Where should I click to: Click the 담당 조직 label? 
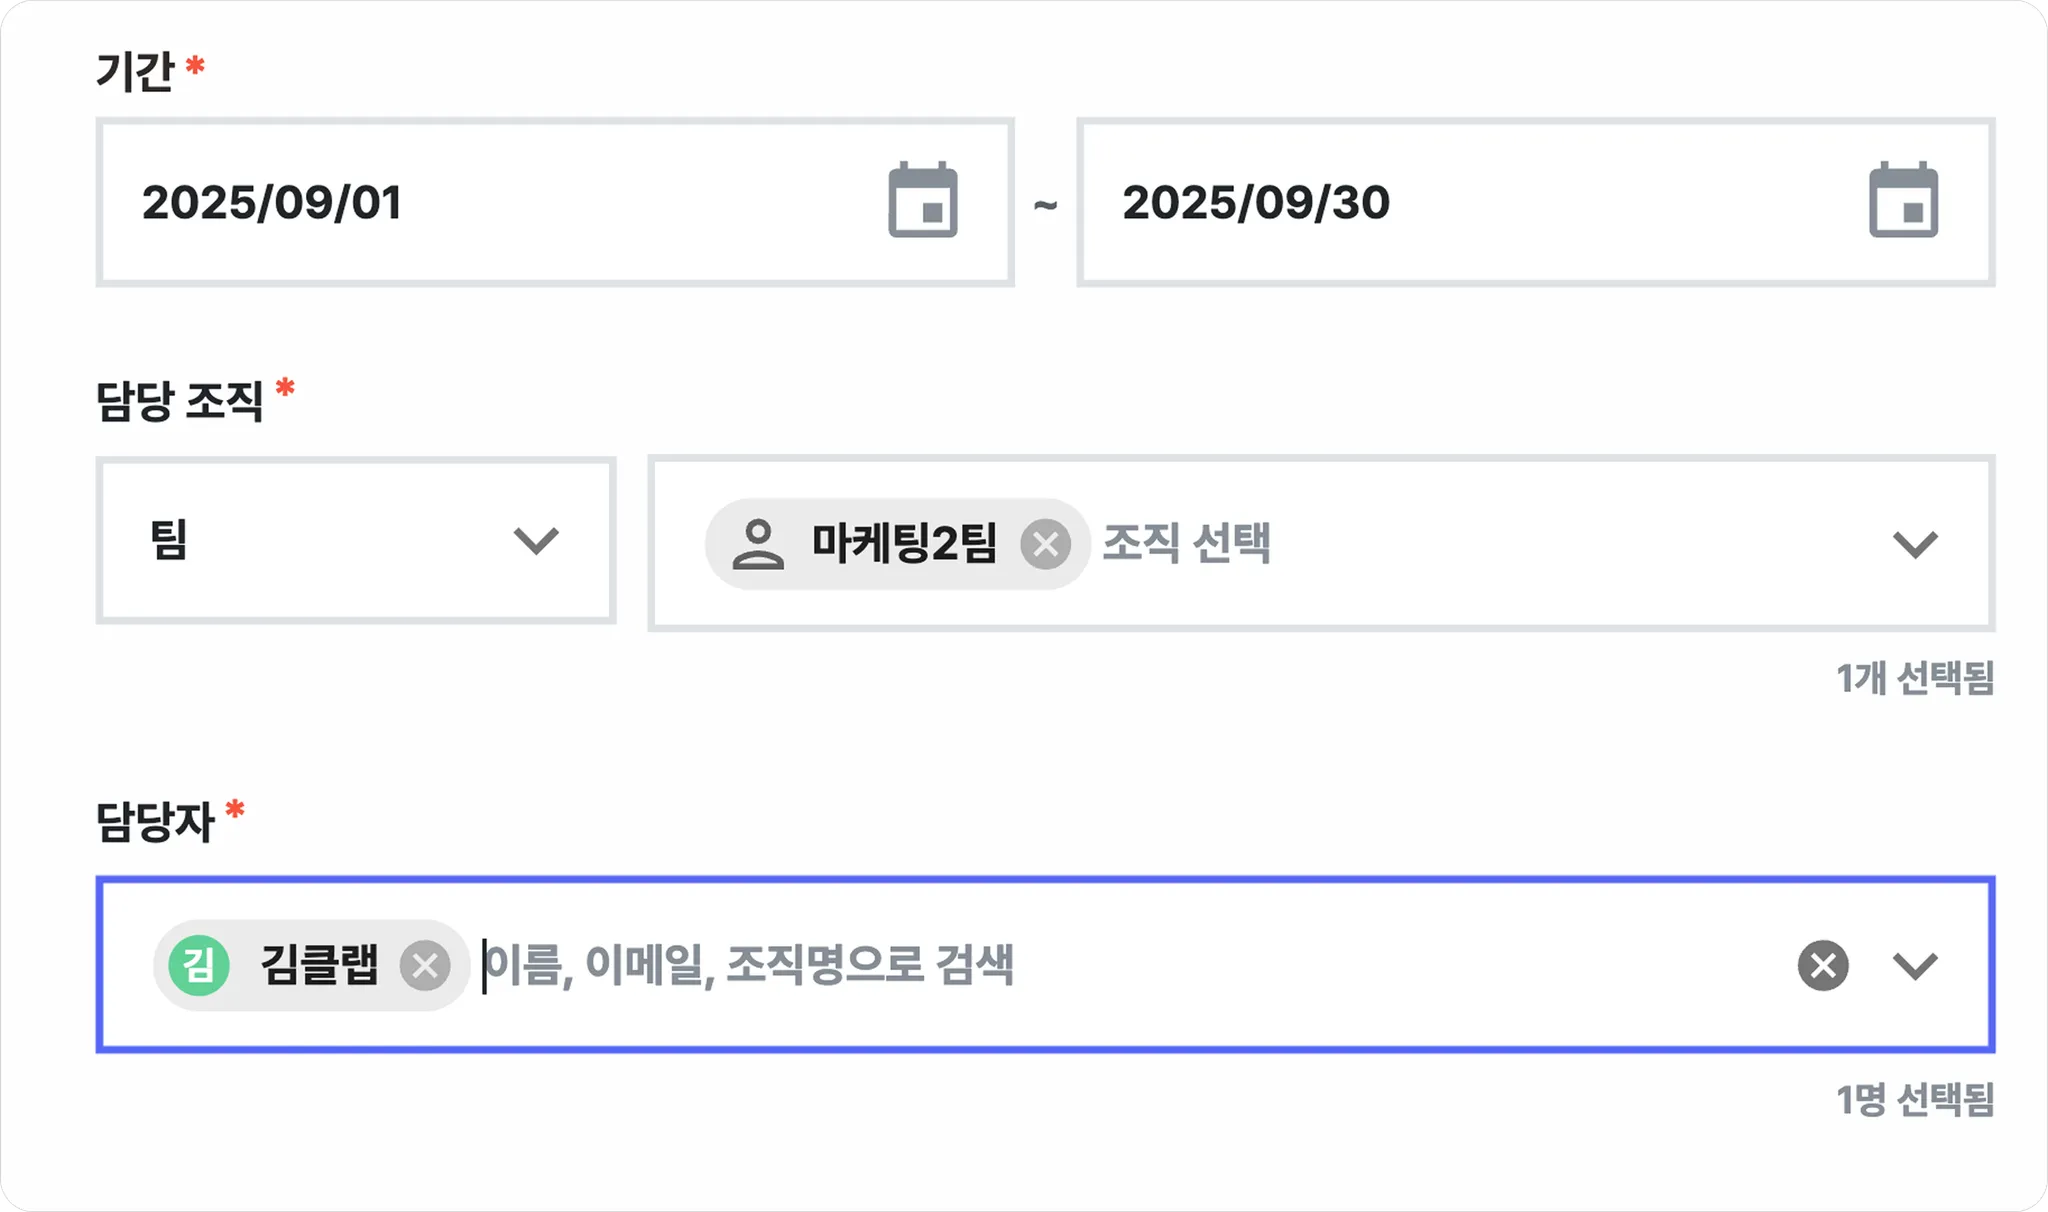[180, 401]
